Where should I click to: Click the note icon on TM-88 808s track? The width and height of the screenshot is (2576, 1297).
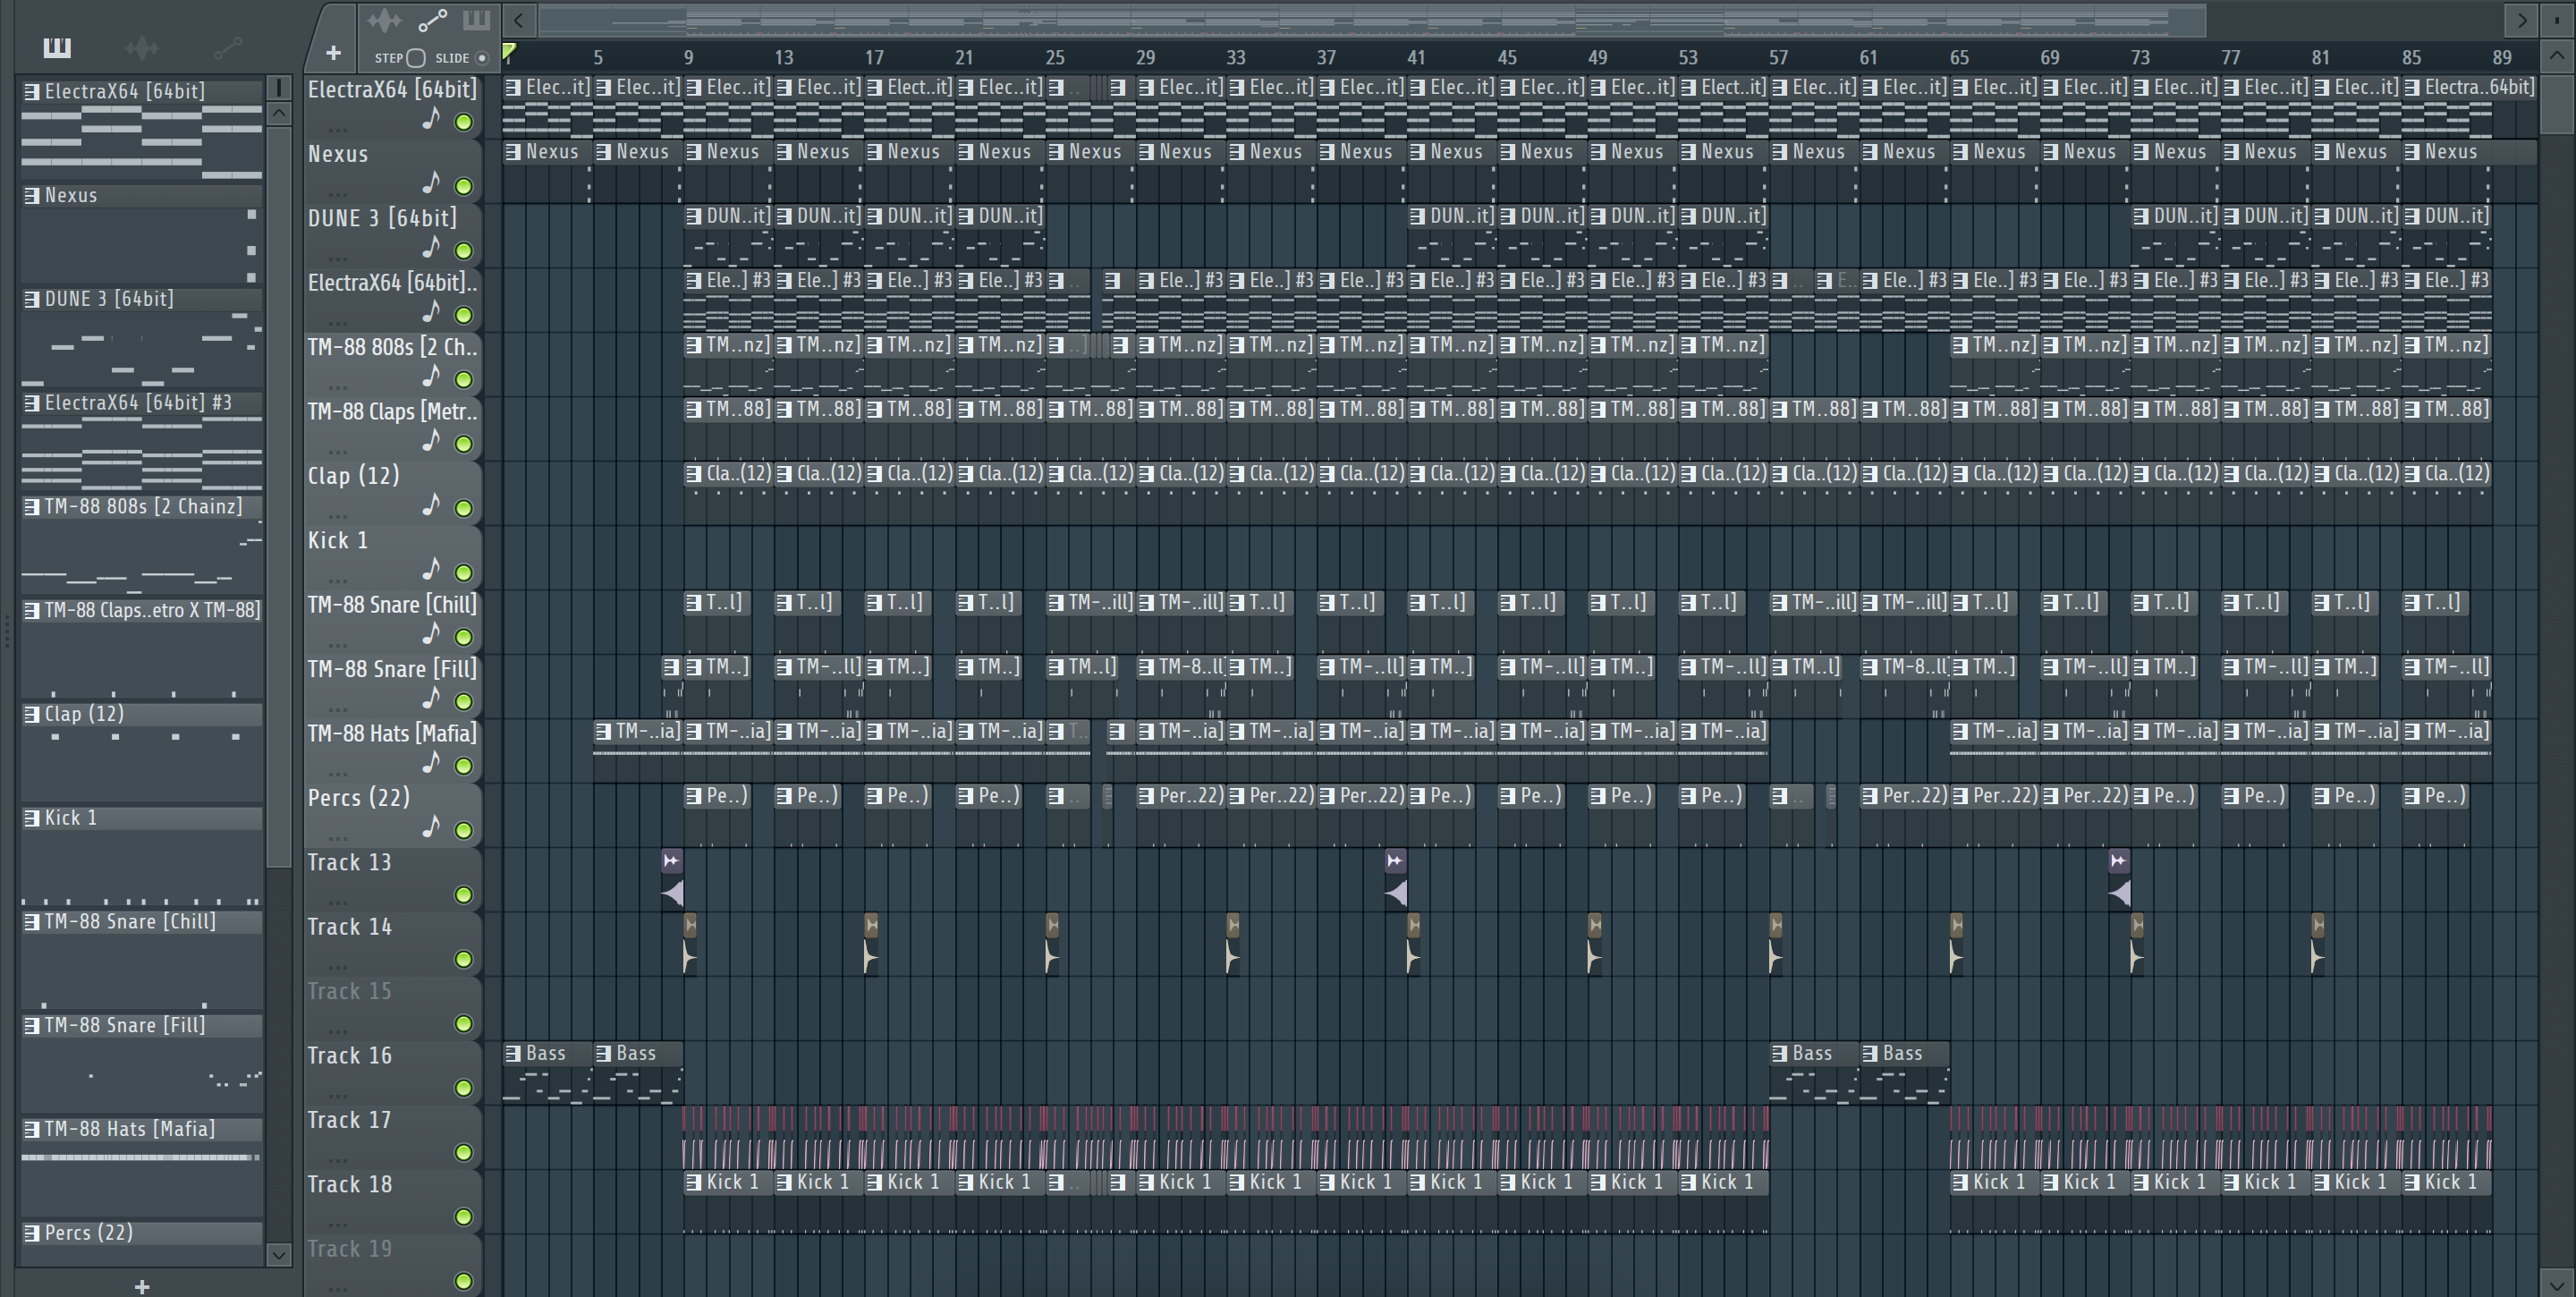tap(431, 376)
